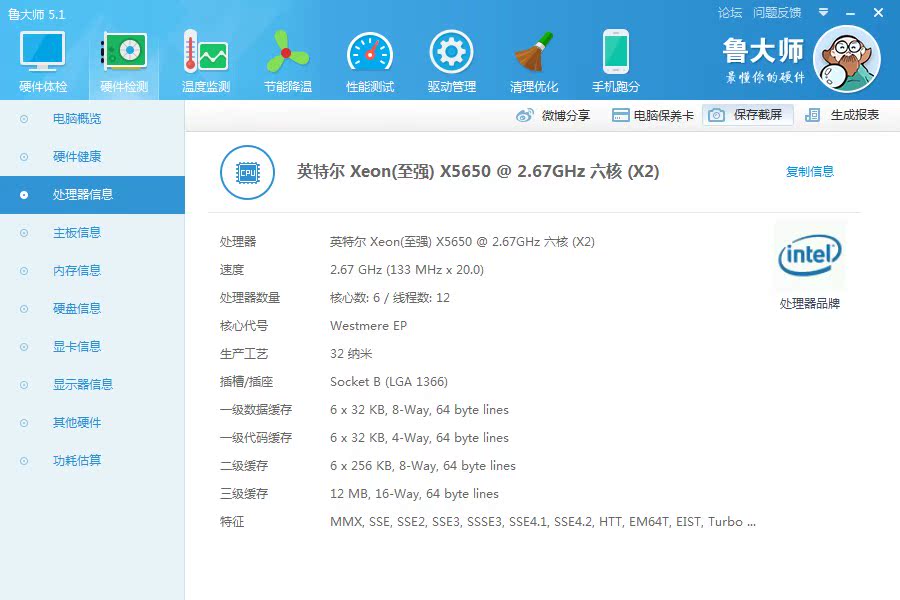Select 硬件检测 hardware detection icon
Viewport: 900px width, 600px height.
[124, 51]
